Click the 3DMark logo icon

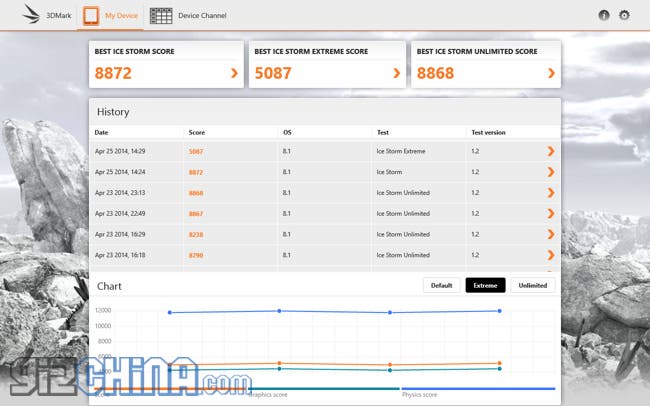(31, 14)
